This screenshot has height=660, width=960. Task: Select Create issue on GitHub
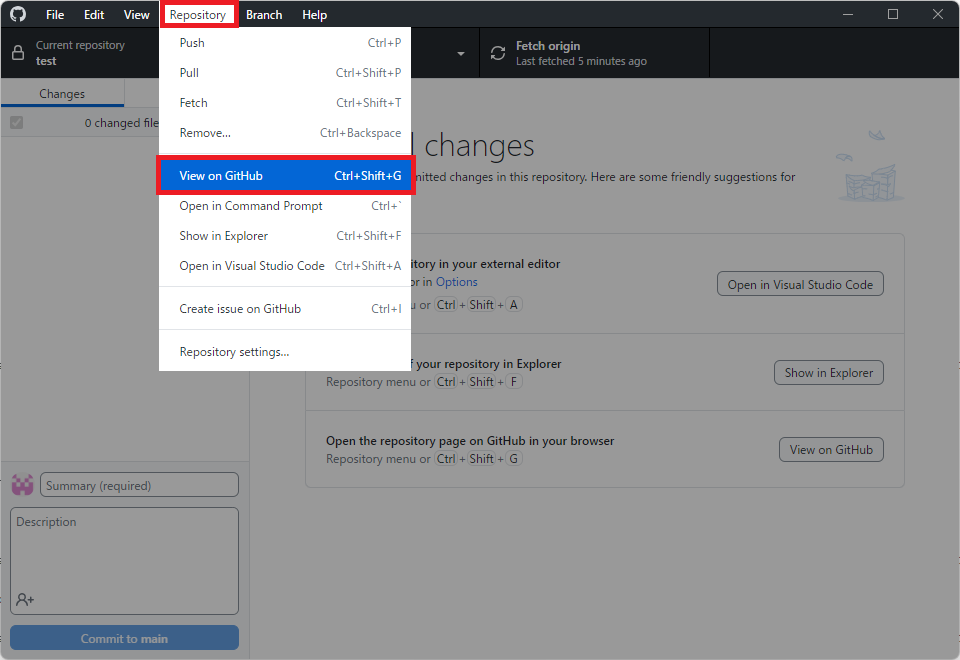pos(285,309)
